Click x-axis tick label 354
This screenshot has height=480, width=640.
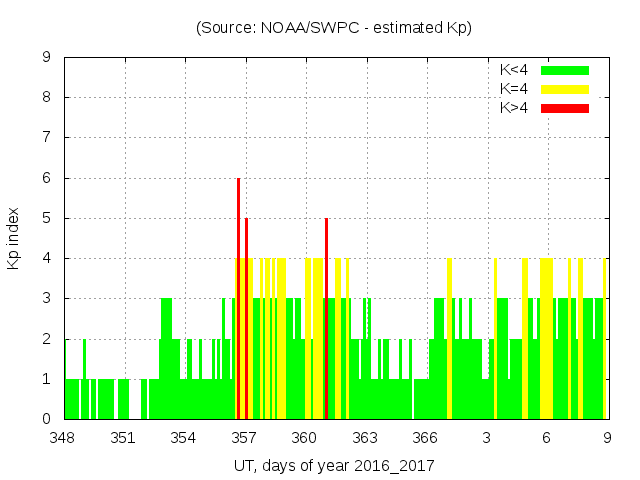pyautogui.click(x=184, y=438)
